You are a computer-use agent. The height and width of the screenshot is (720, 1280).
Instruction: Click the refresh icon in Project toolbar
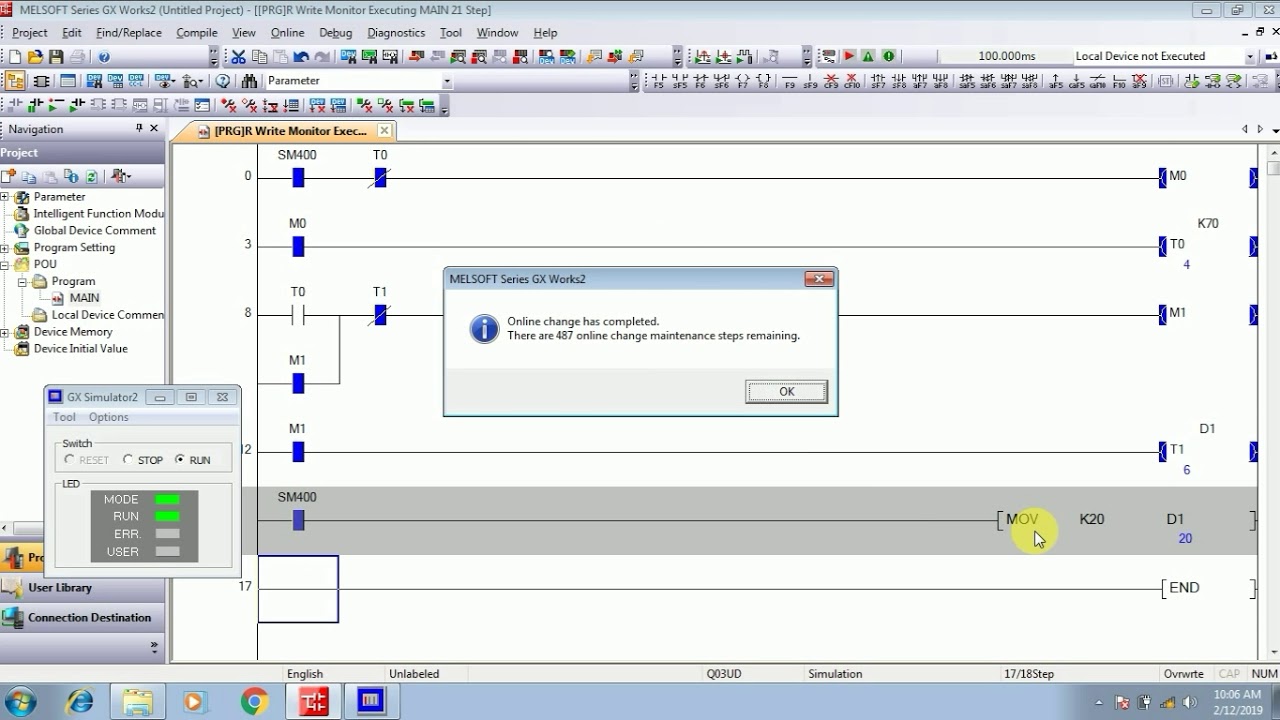coord(91,176)
